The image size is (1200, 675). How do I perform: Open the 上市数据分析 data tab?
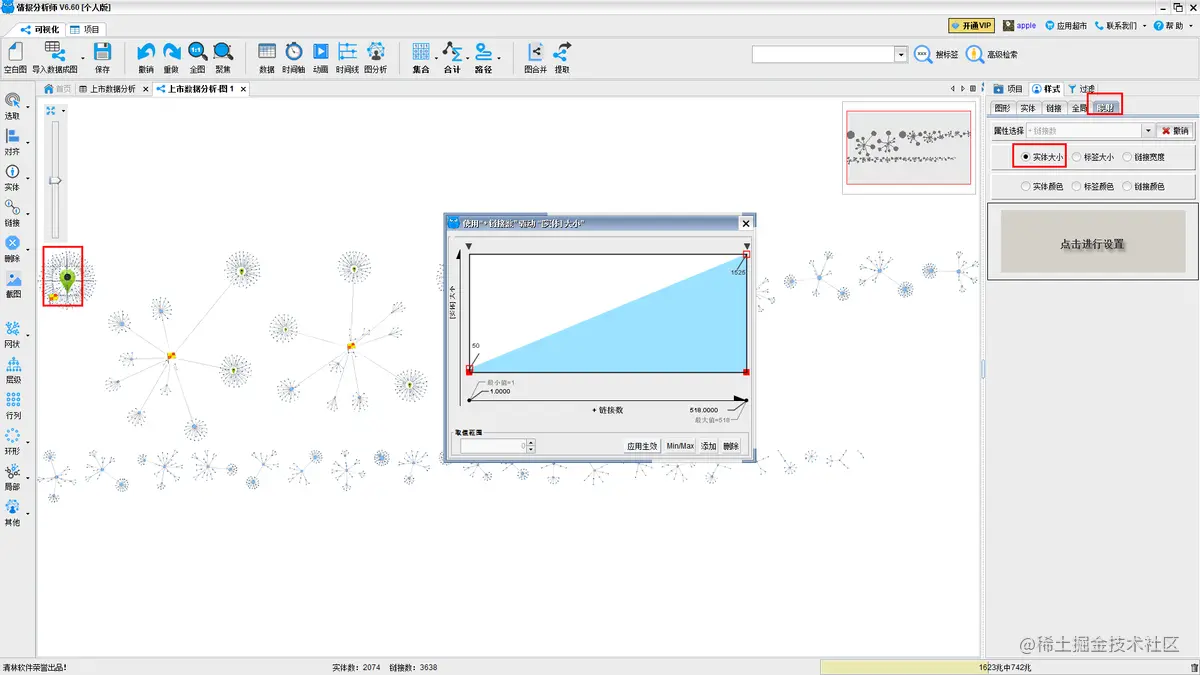pos(111,89)
